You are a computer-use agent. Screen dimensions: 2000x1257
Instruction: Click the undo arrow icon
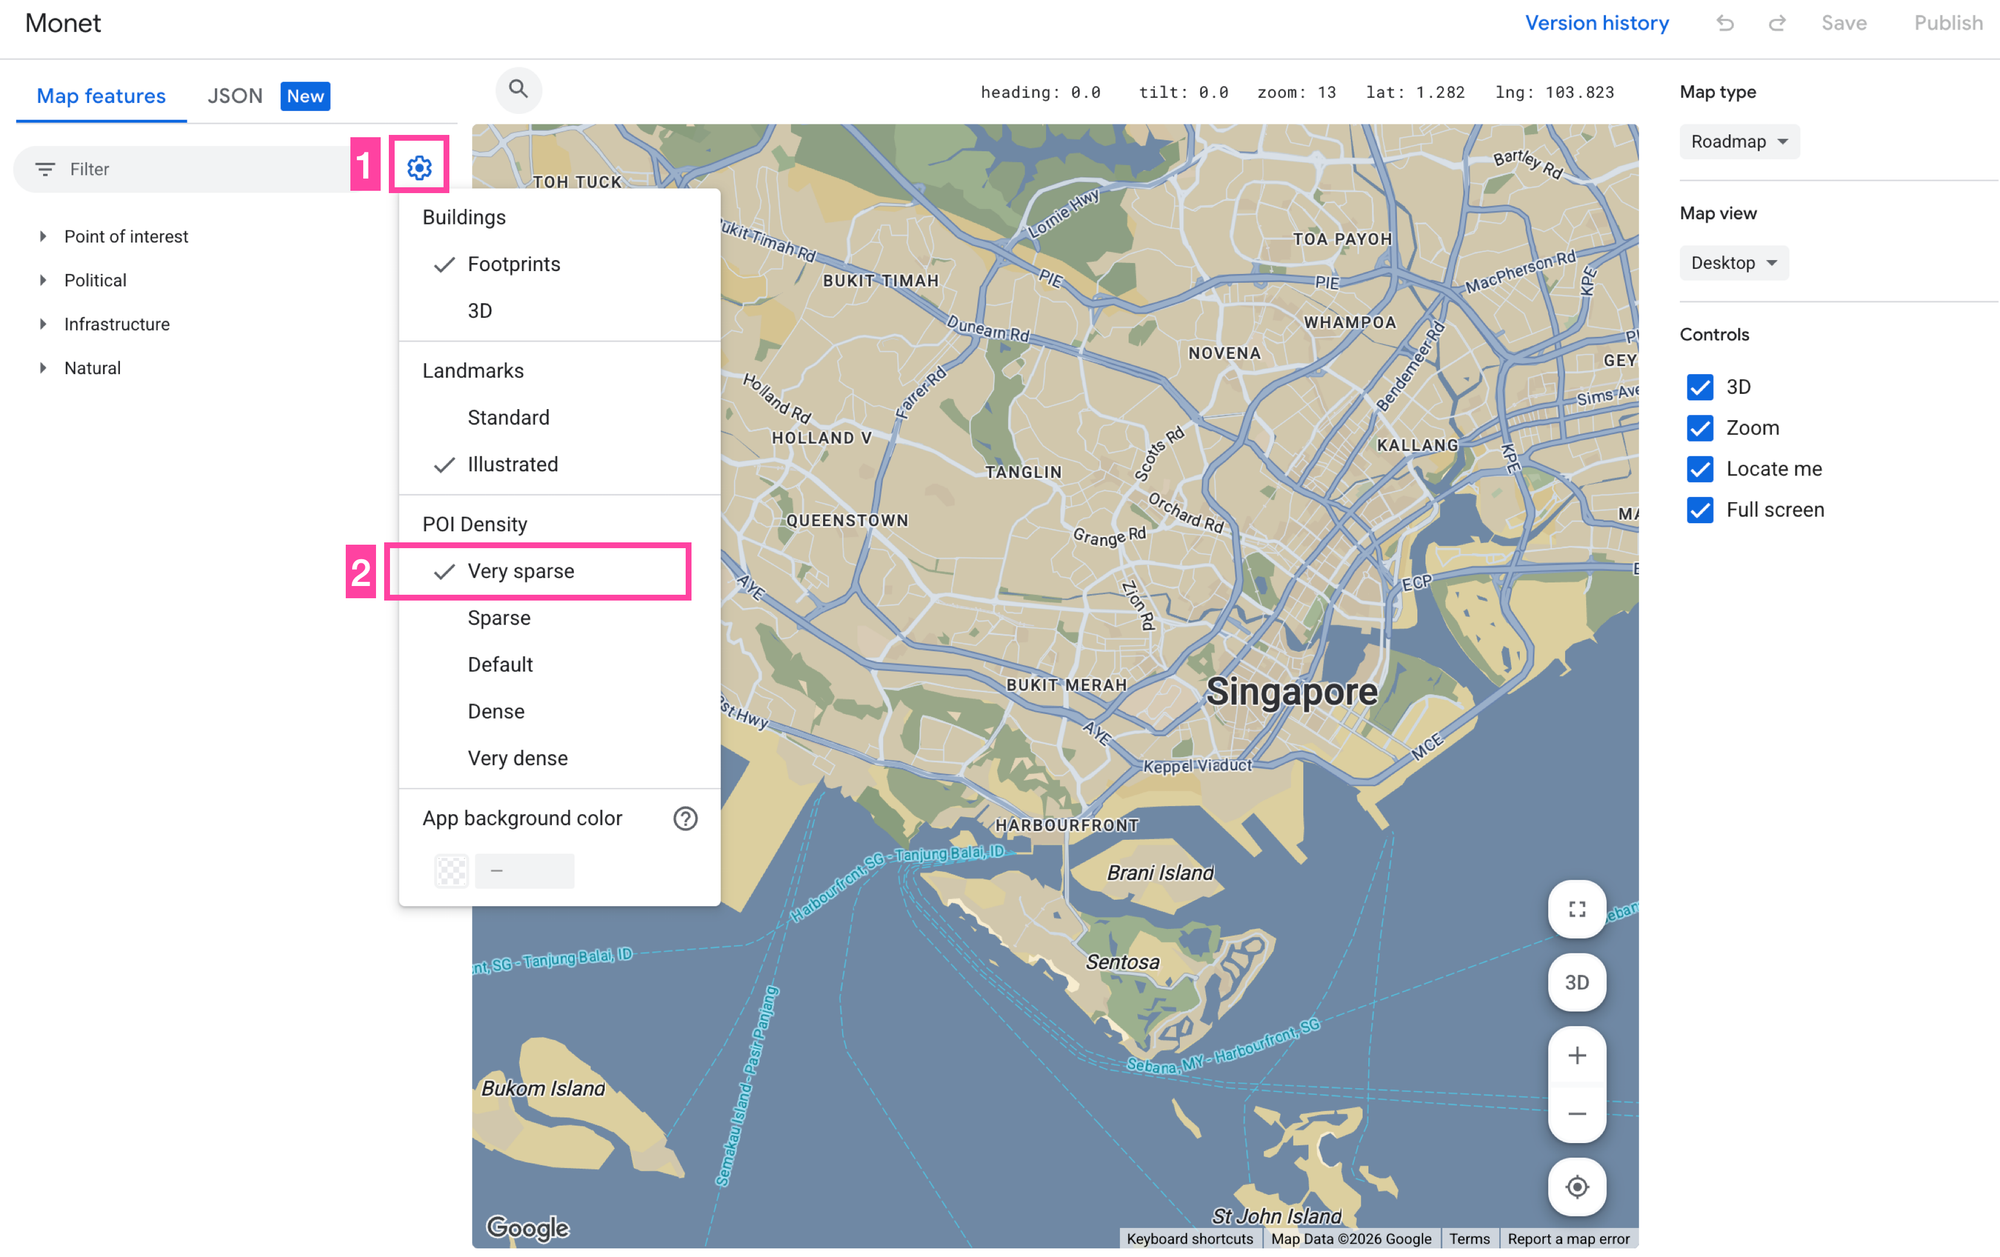(x=1725, y=23)
